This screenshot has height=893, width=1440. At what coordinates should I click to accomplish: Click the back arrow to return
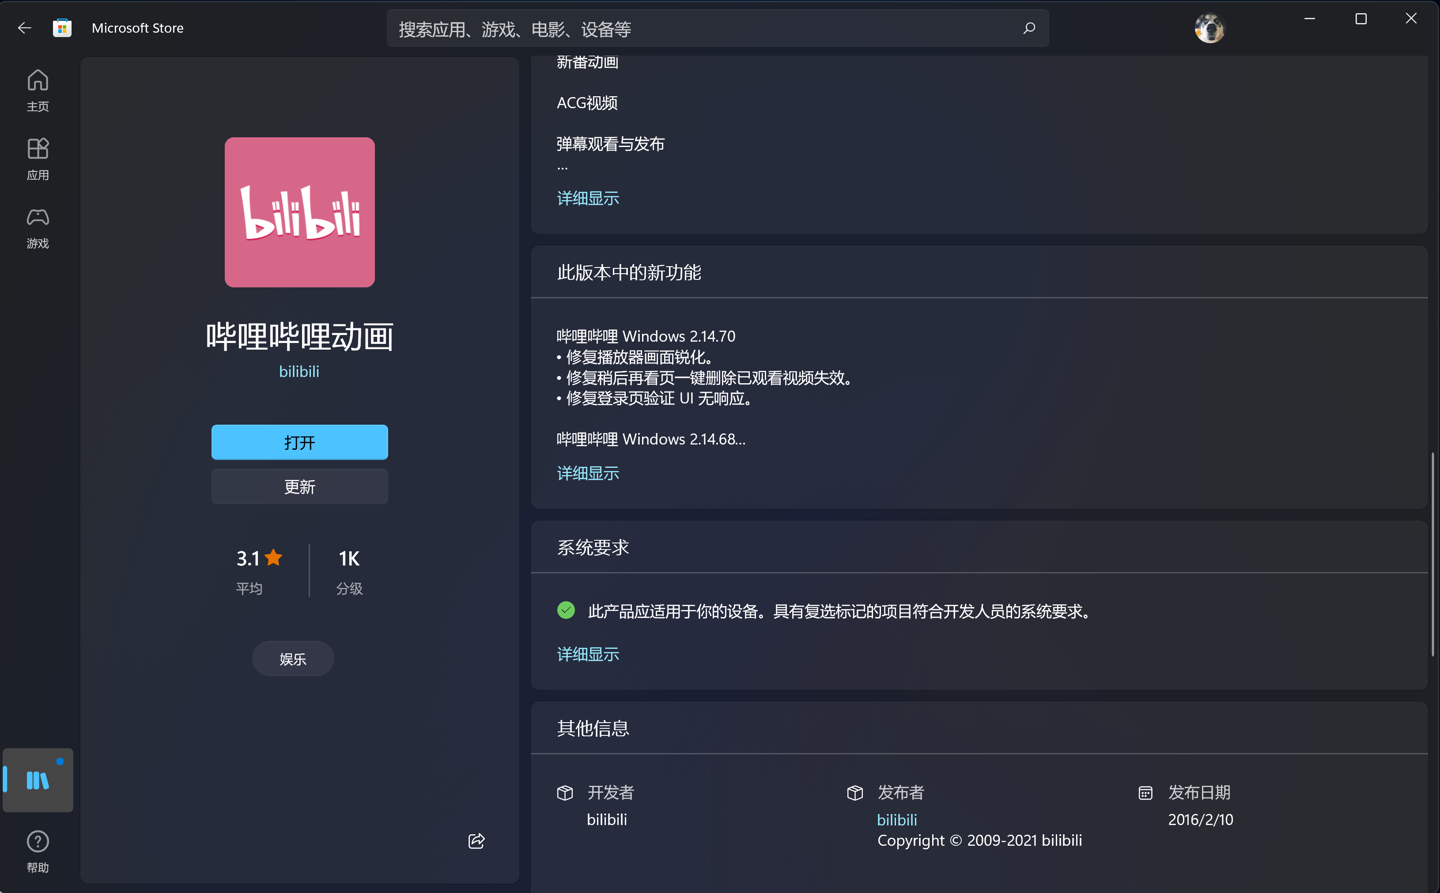tap(24, 27)
